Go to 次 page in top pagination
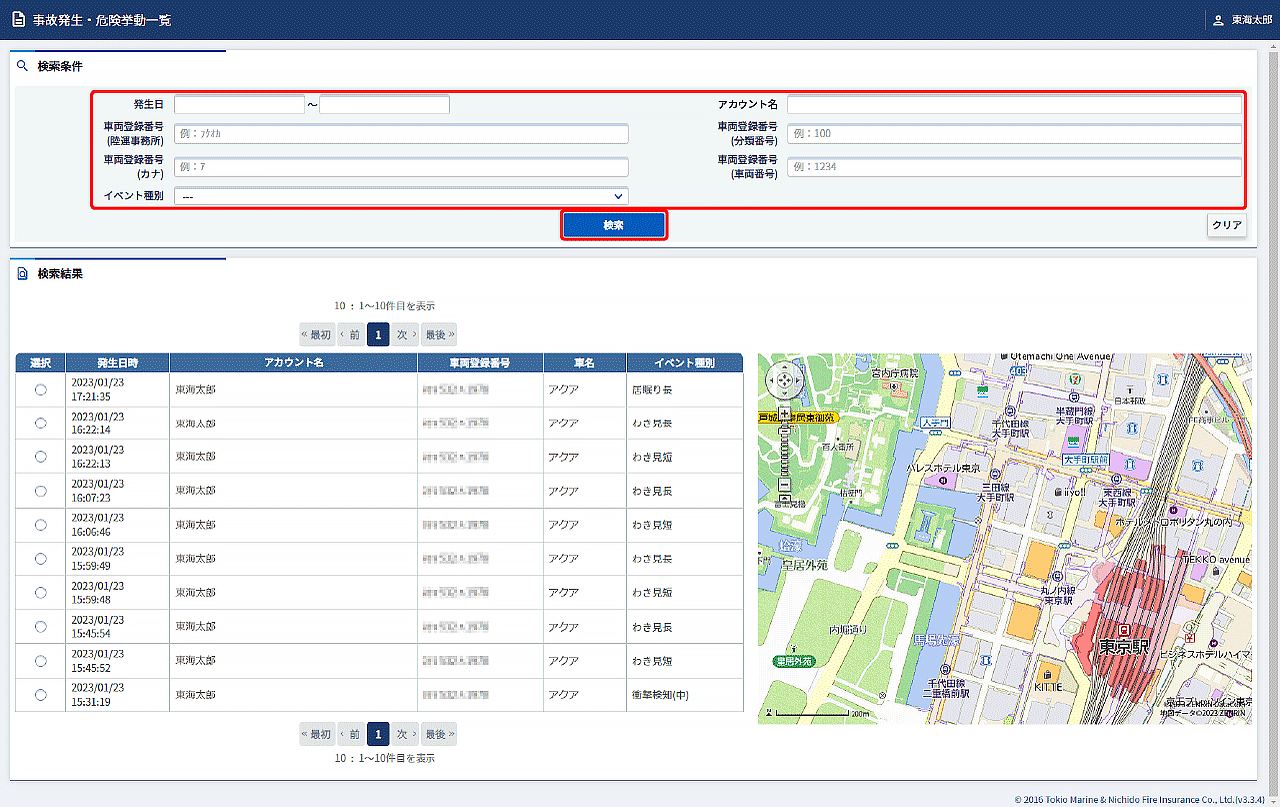Image resolution: width=1280 pixels, height=807 pixels. 404,335
